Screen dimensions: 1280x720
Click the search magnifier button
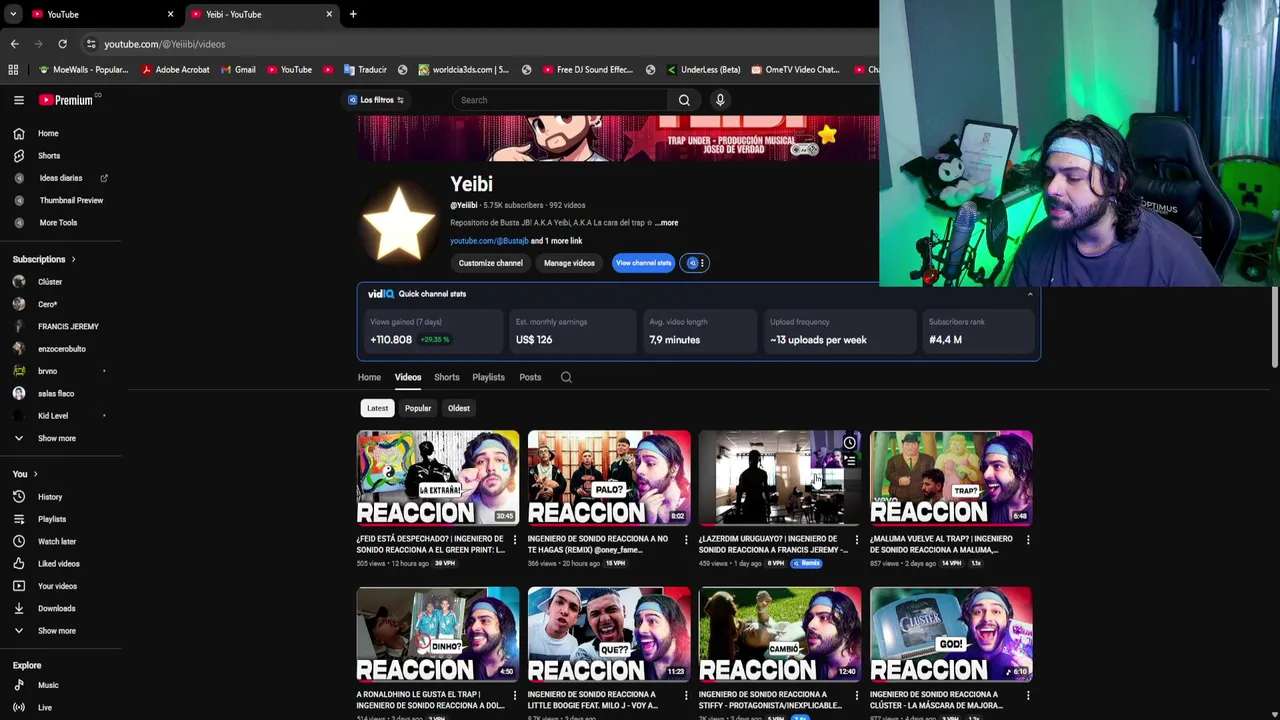coord(684,100)
